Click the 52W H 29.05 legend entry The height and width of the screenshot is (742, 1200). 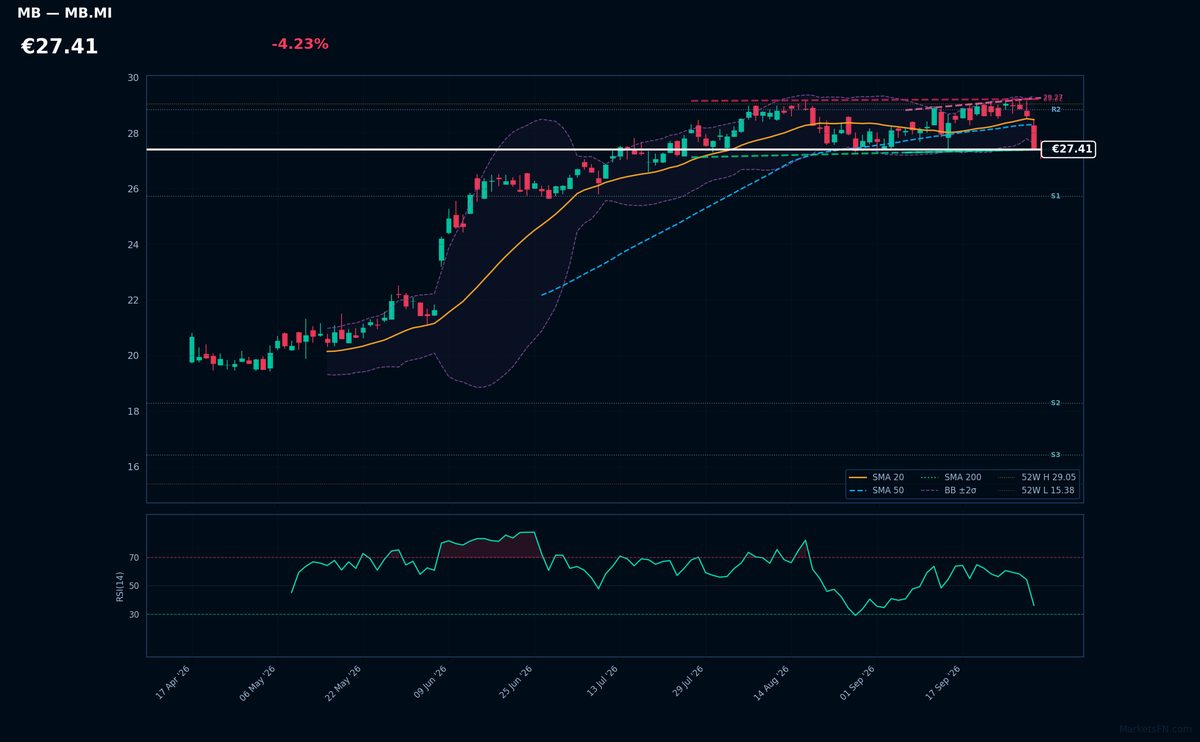[1037, 478]
